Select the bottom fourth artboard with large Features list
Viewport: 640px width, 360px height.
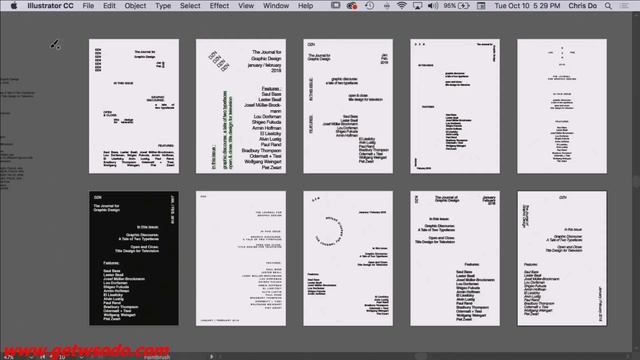455,258
